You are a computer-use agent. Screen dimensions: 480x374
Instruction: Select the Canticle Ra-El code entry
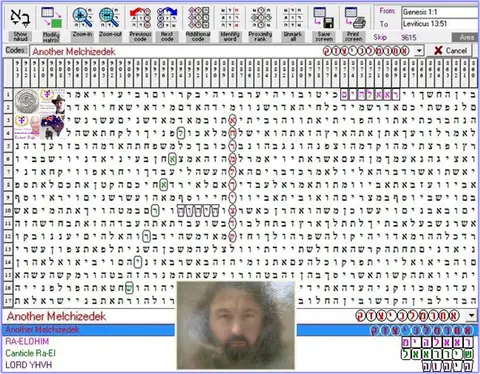point(30,353)
